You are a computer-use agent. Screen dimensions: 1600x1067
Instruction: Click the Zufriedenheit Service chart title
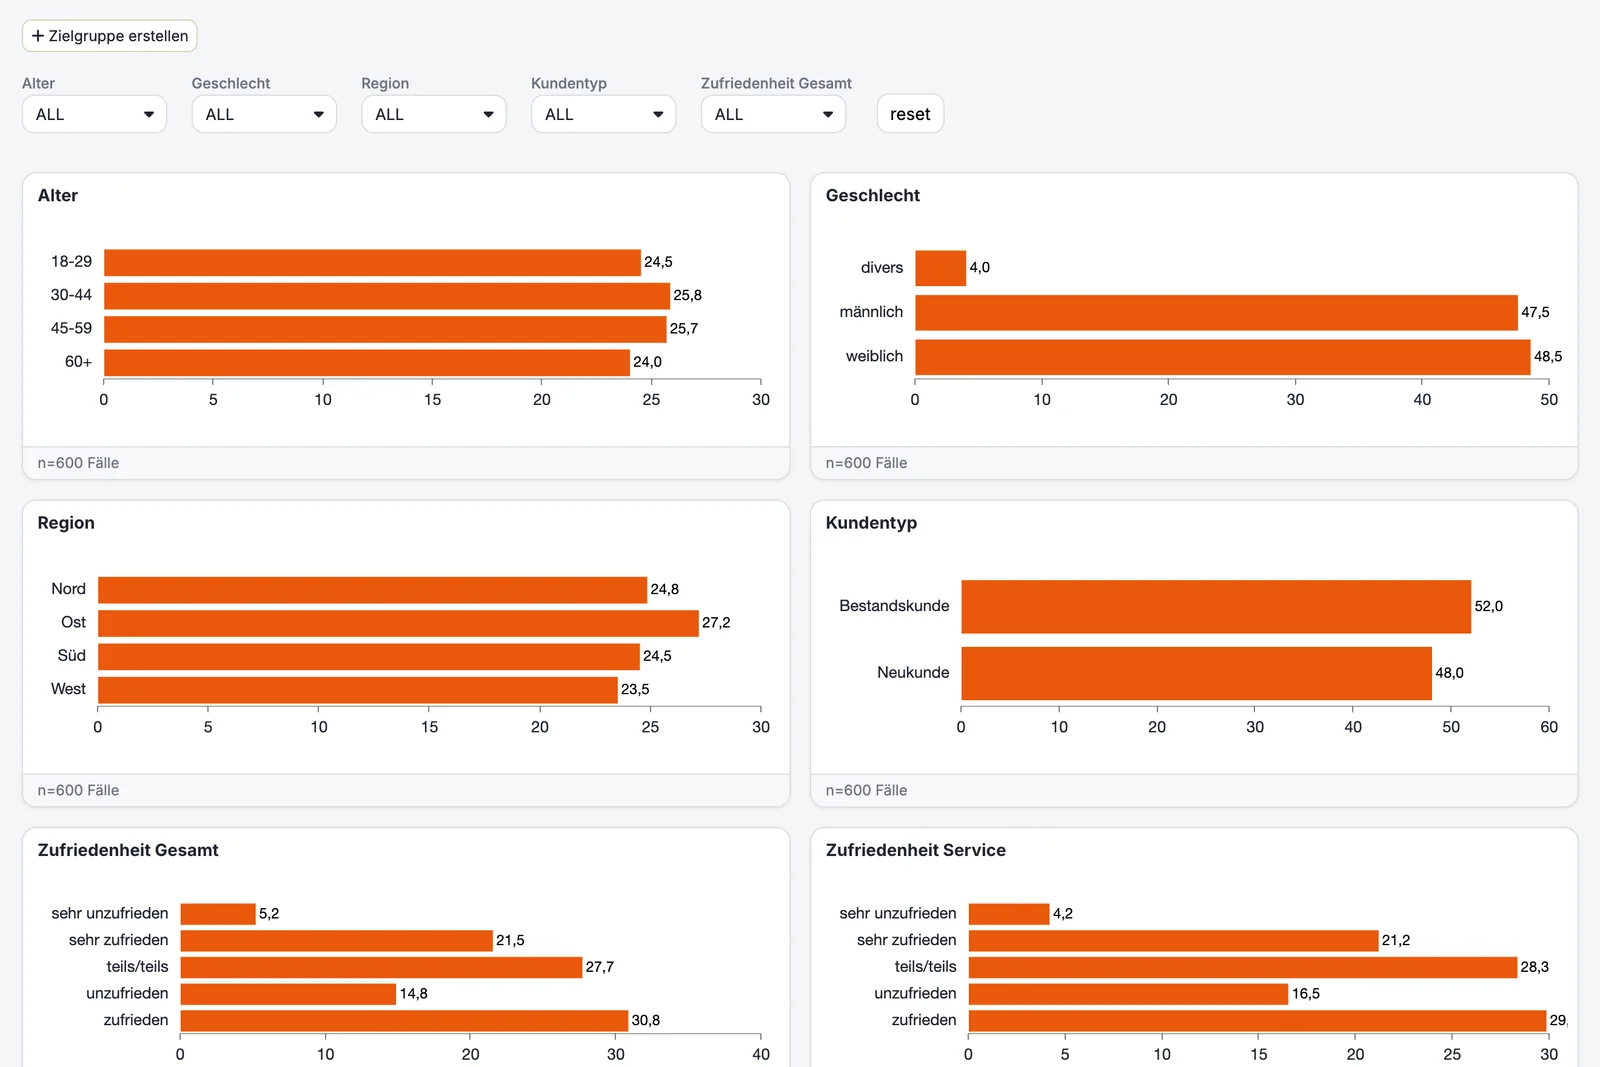pyautogui.click(x=916, y=850)
